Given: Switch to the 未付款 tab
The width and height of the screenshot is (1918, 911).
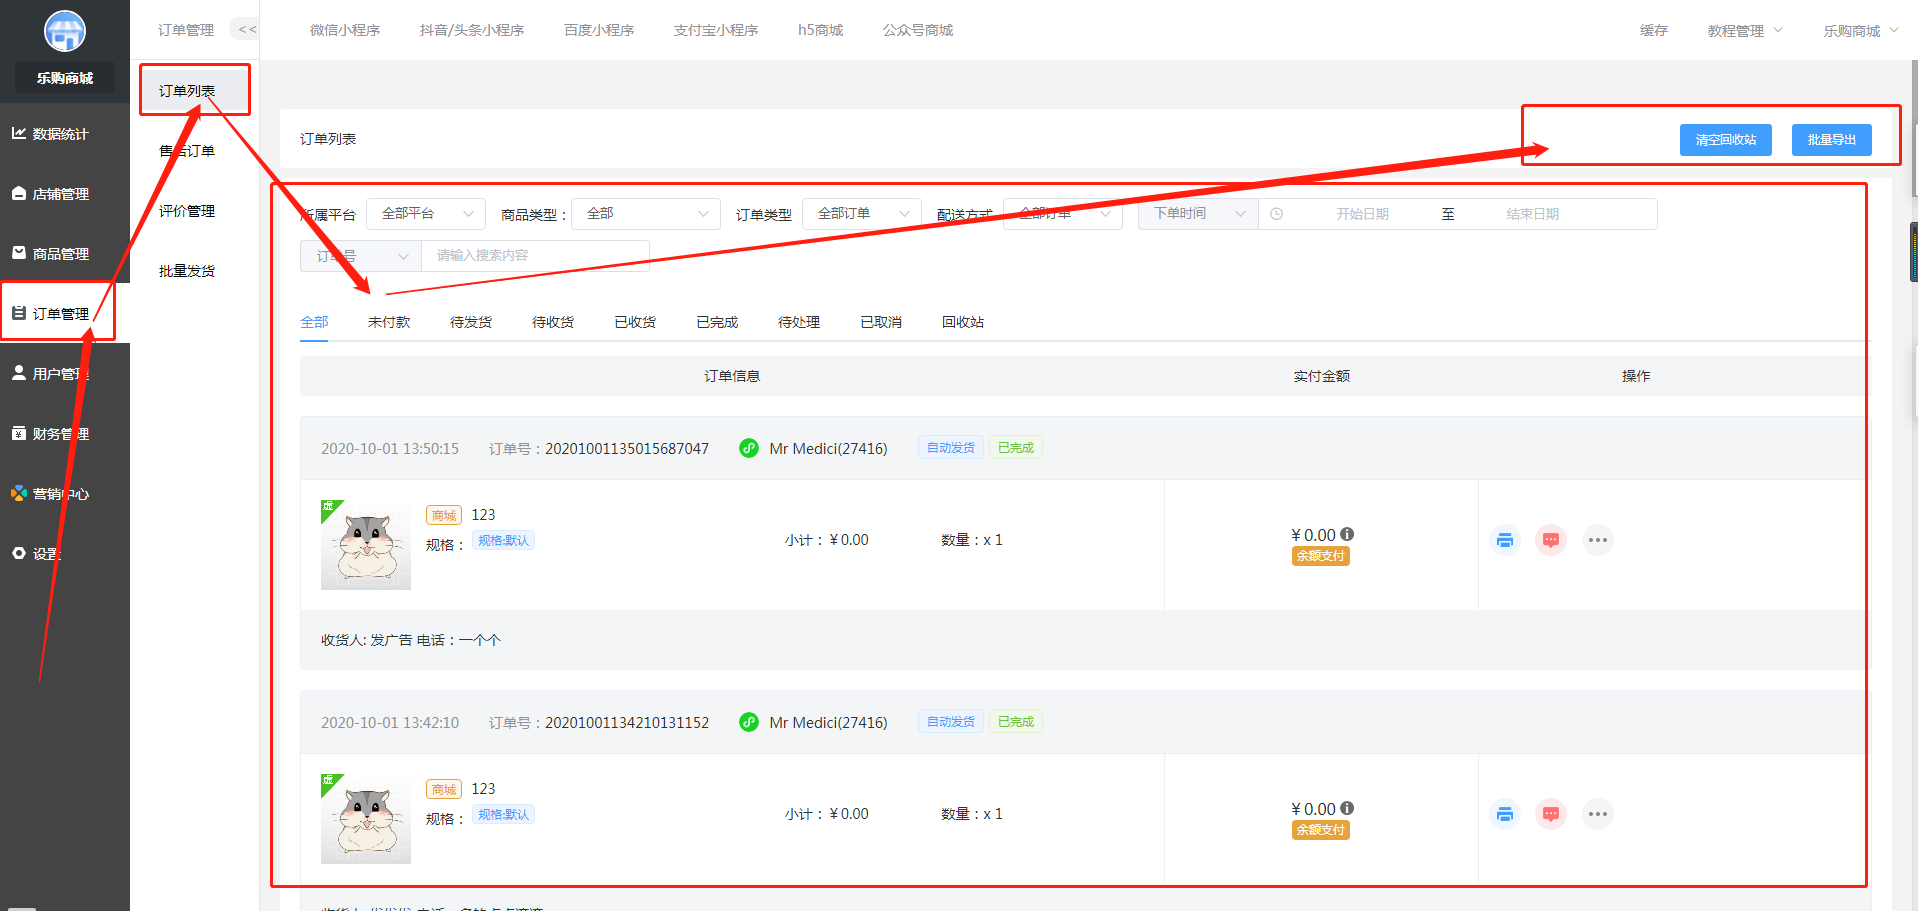Looking at the screenshot, I should (389, 322).
